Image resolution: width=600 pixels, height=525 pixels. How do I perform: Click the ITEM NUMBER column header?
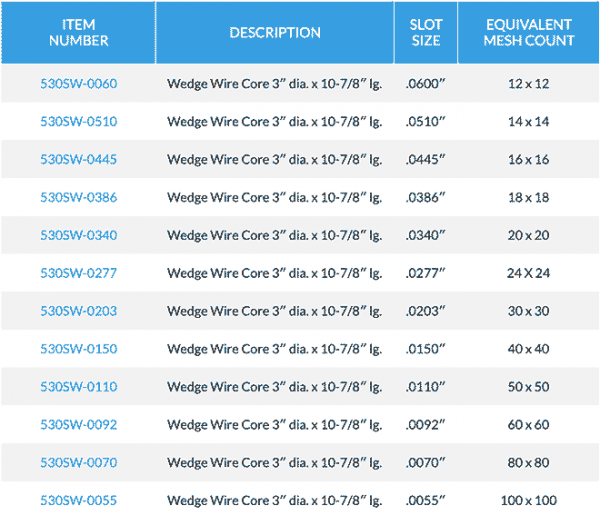click(78, 33)
